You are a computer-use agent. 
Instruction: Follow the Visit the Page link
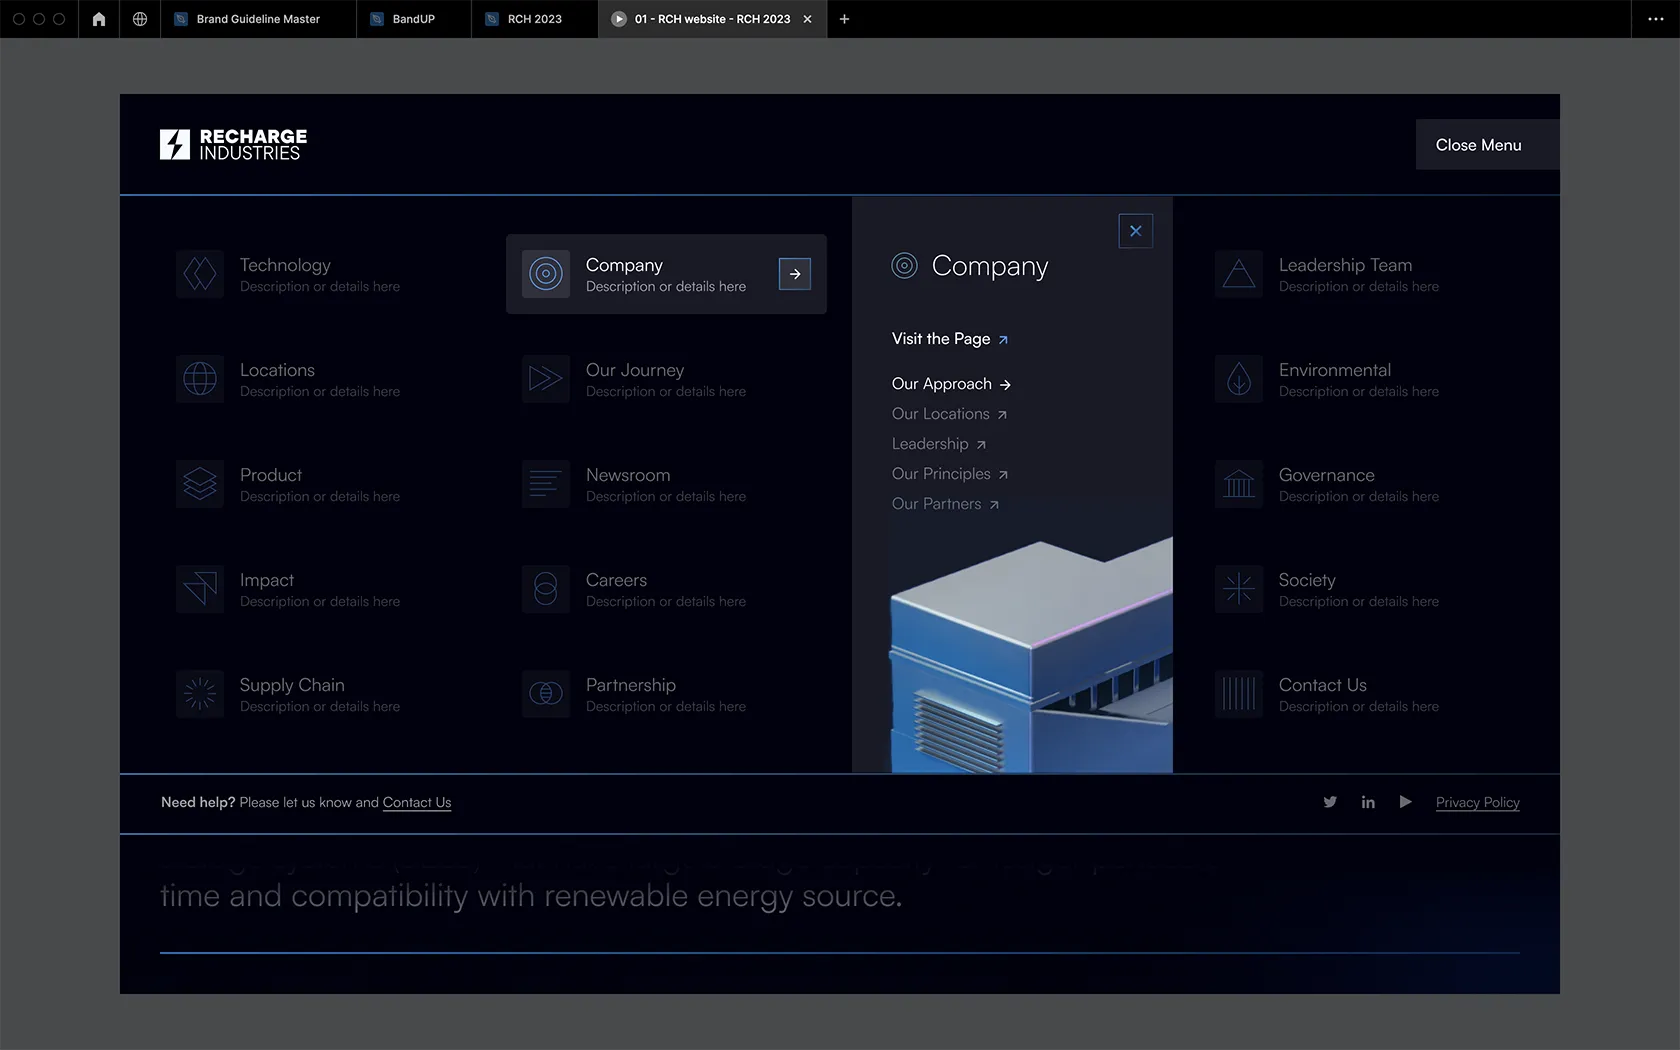click(949, 339)
